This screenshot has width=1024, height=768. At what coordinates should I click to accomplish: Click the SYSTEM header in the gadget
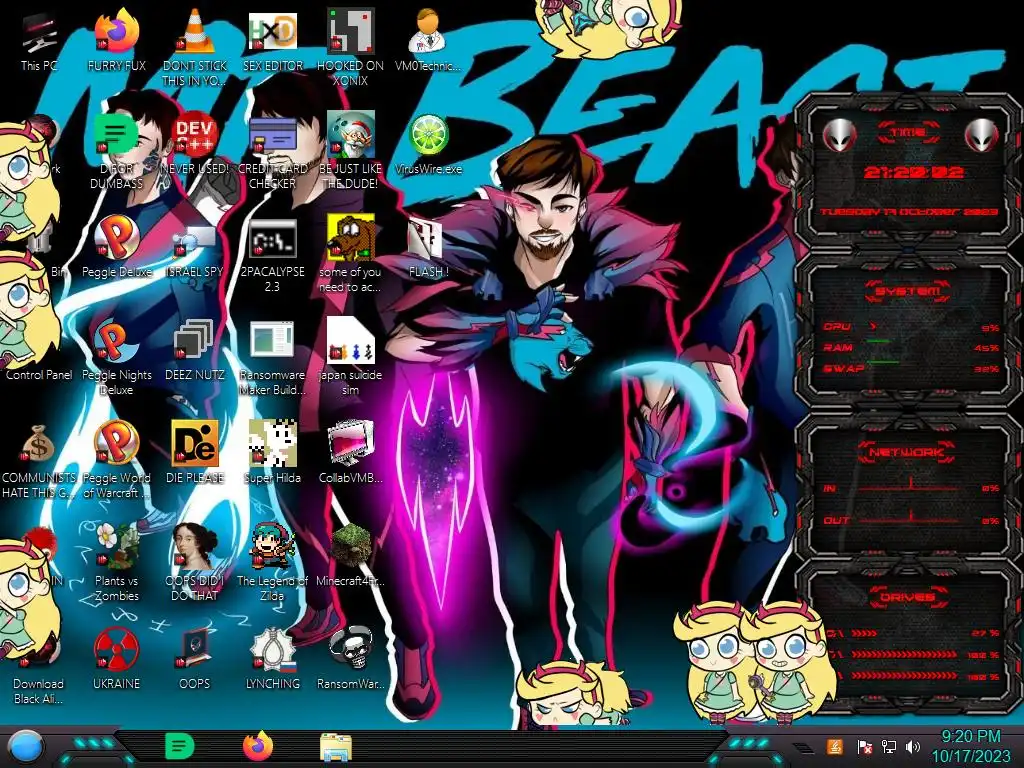[908, 291]
